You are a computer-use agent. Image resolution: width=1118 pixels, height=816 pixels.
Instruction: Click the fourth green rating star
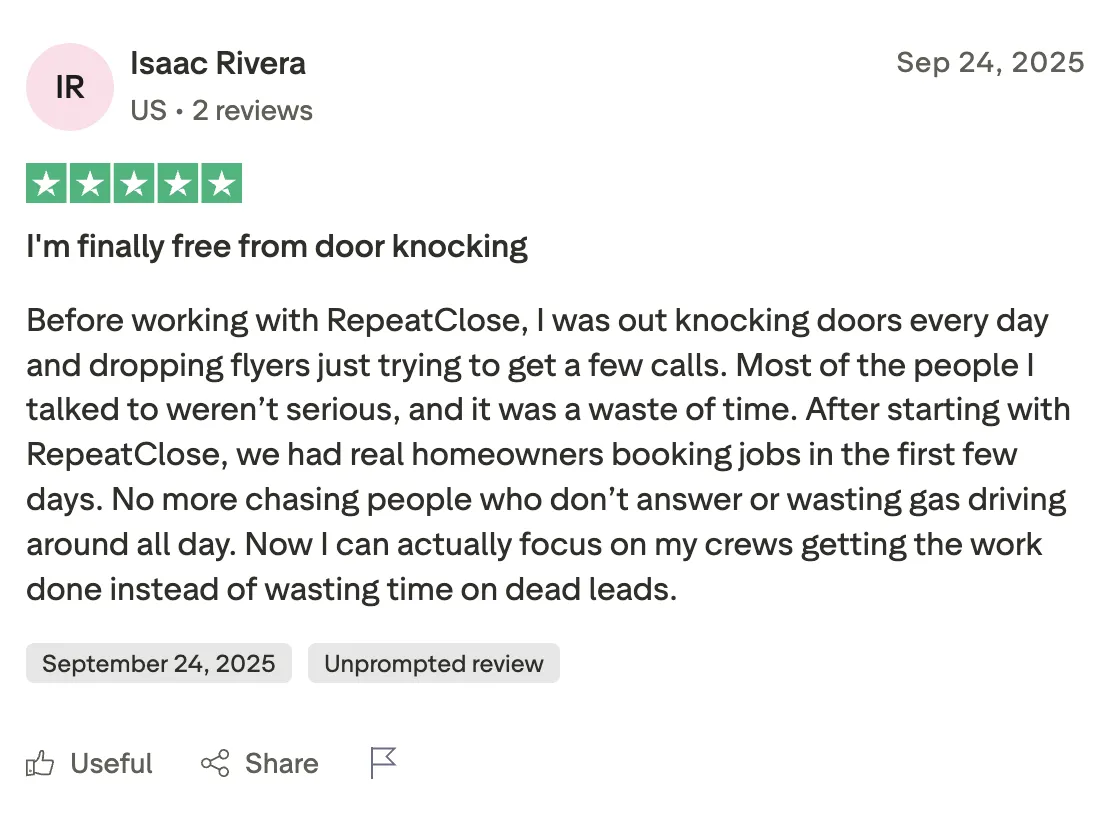[178, 185]
